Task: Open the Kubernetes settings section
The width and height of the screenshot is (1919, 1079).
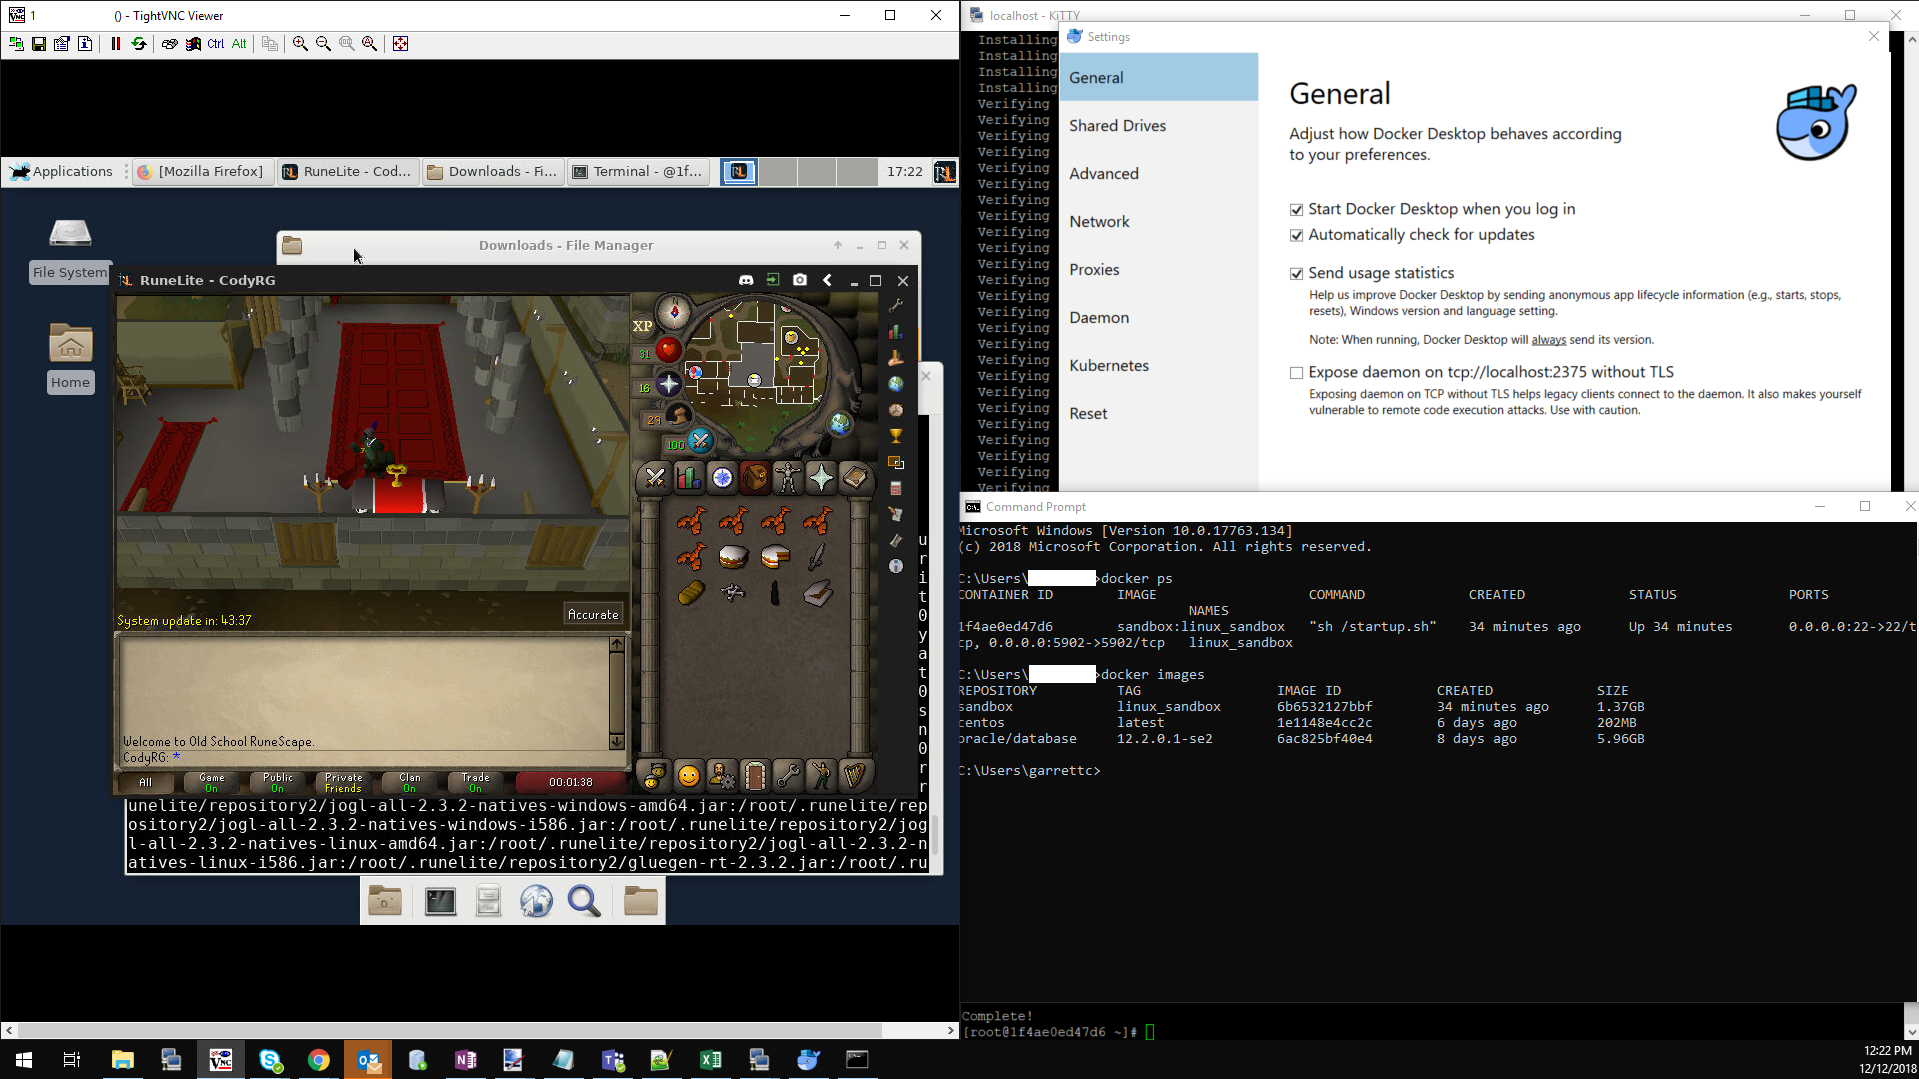Action: click(1109, 366)
